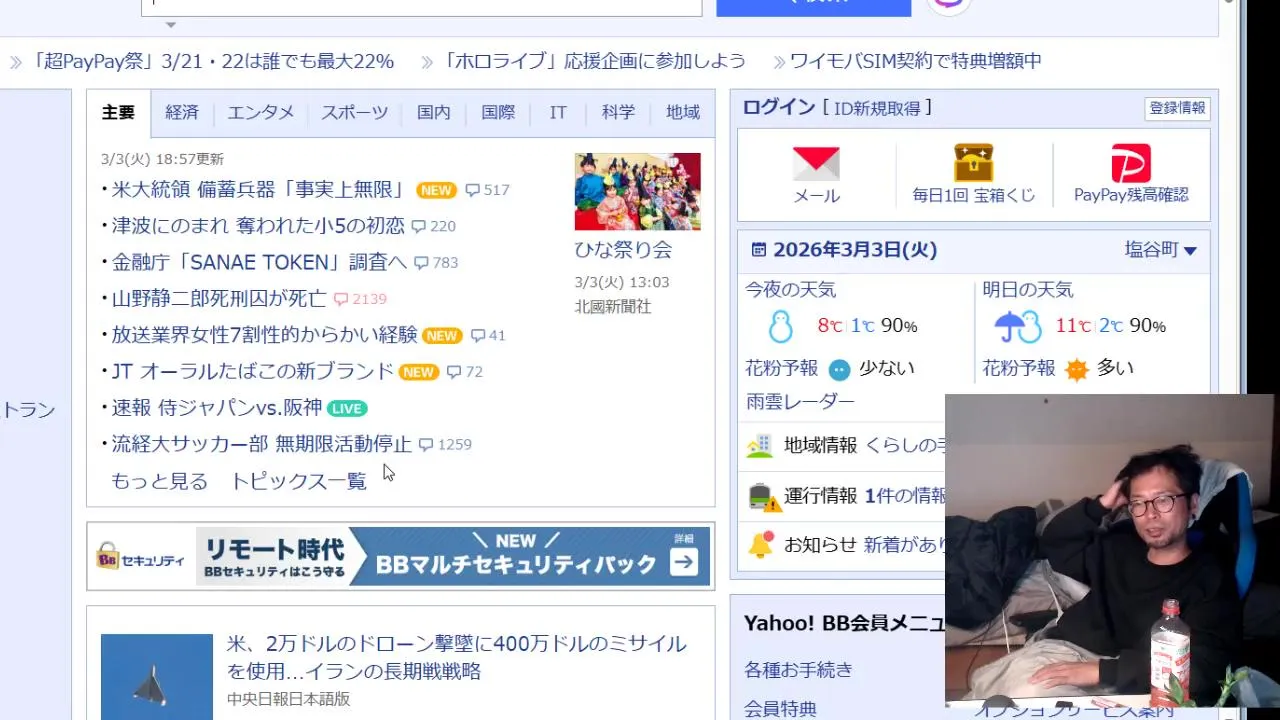Click the ひな祭り会 caption link

coord(623,250)
